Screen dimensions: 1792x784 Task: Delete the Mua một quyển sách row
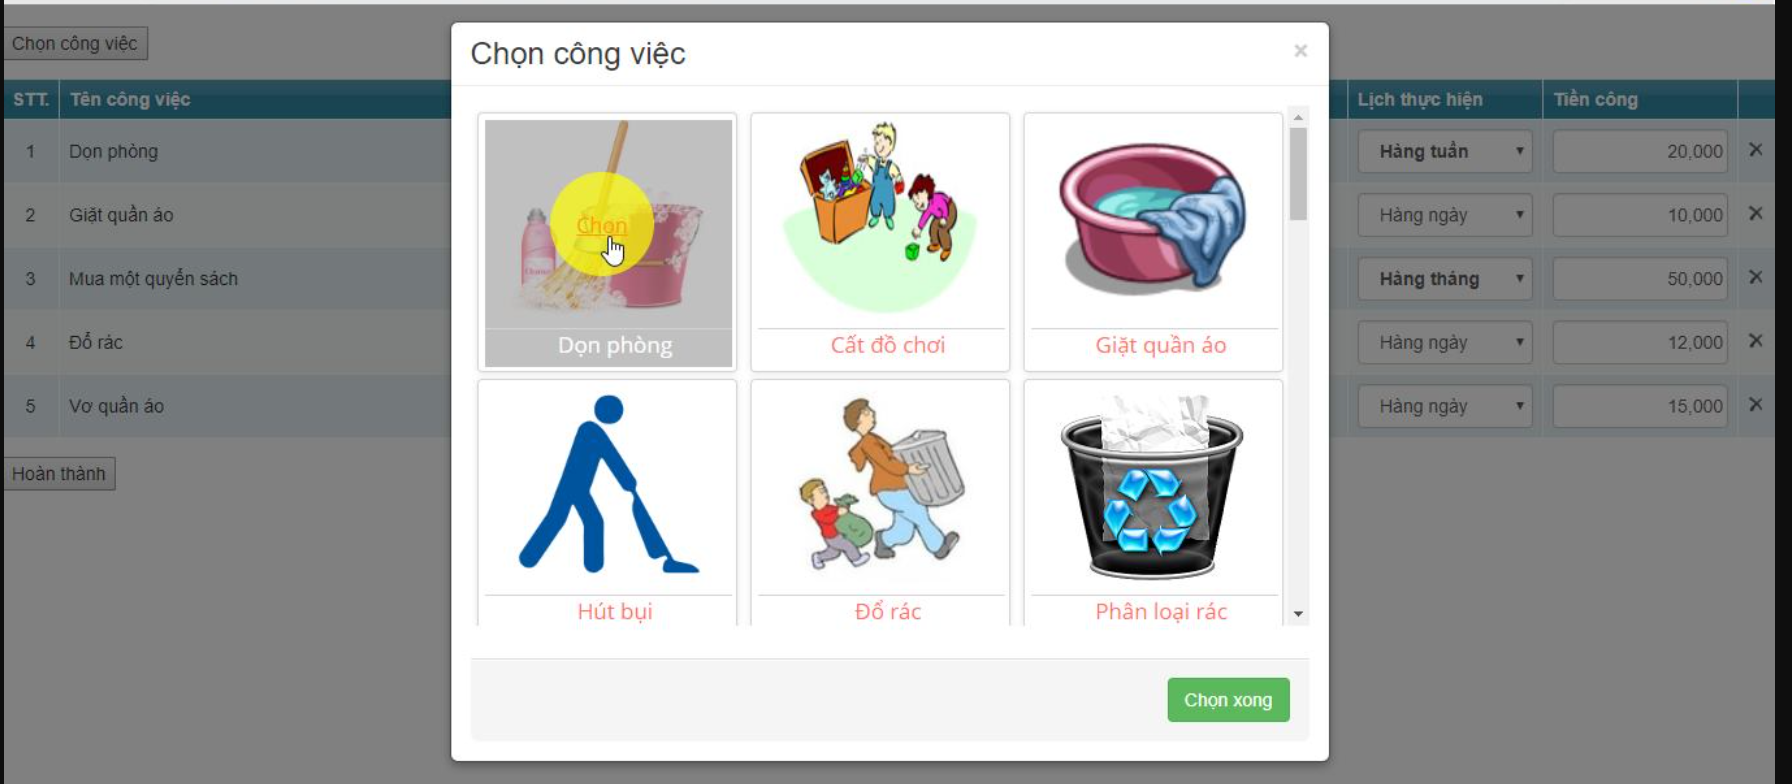(1755, 277)
